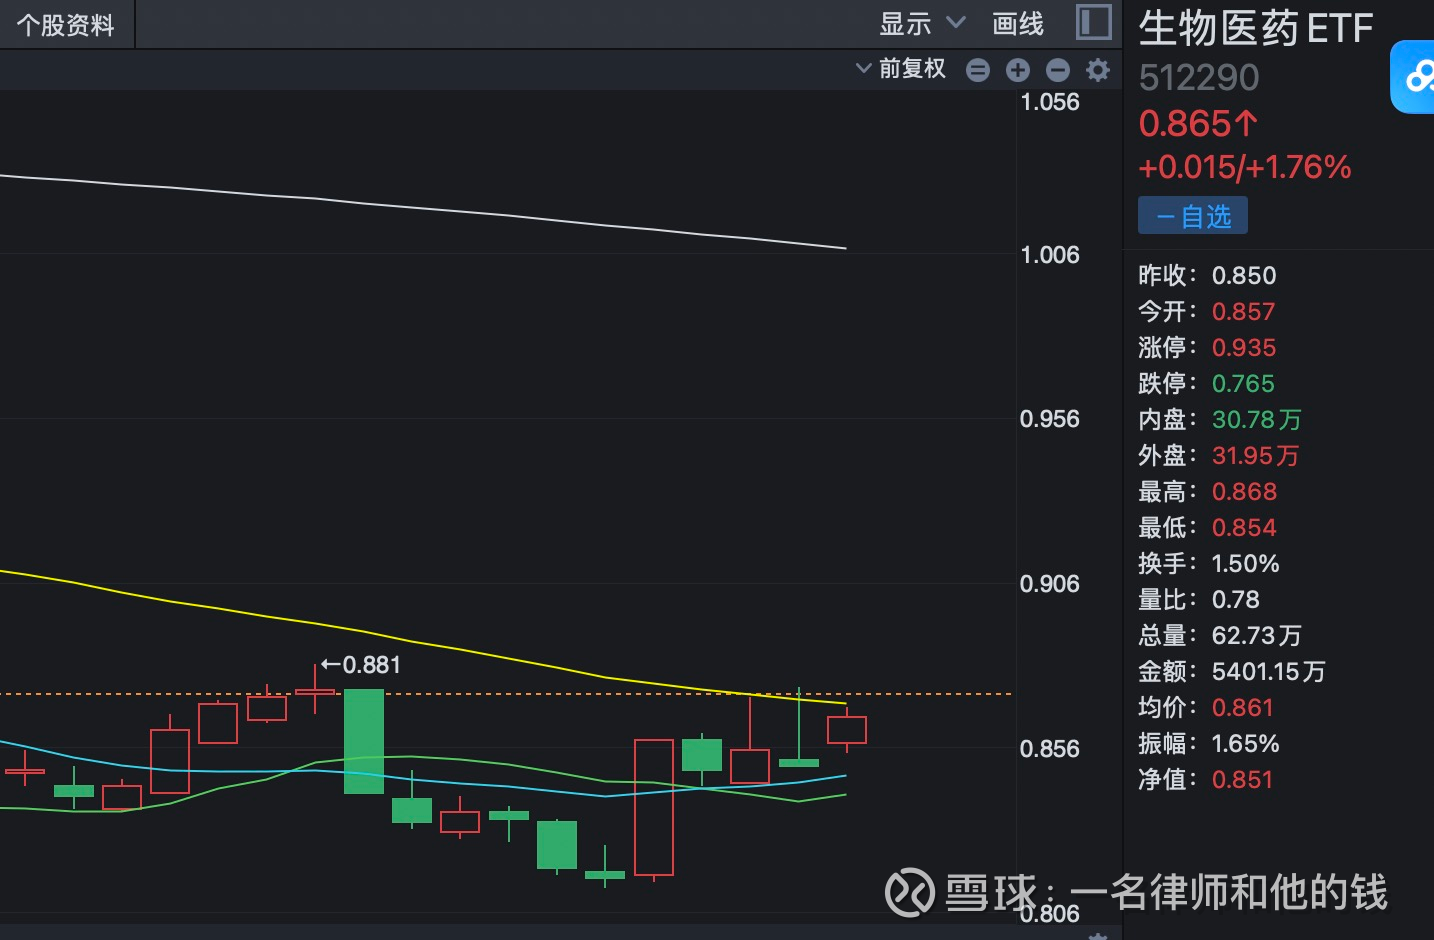Screen dimensions: 1434x940
Task: Click the 内盘 value 30.78万
Action: click(x=1256, y=419)
